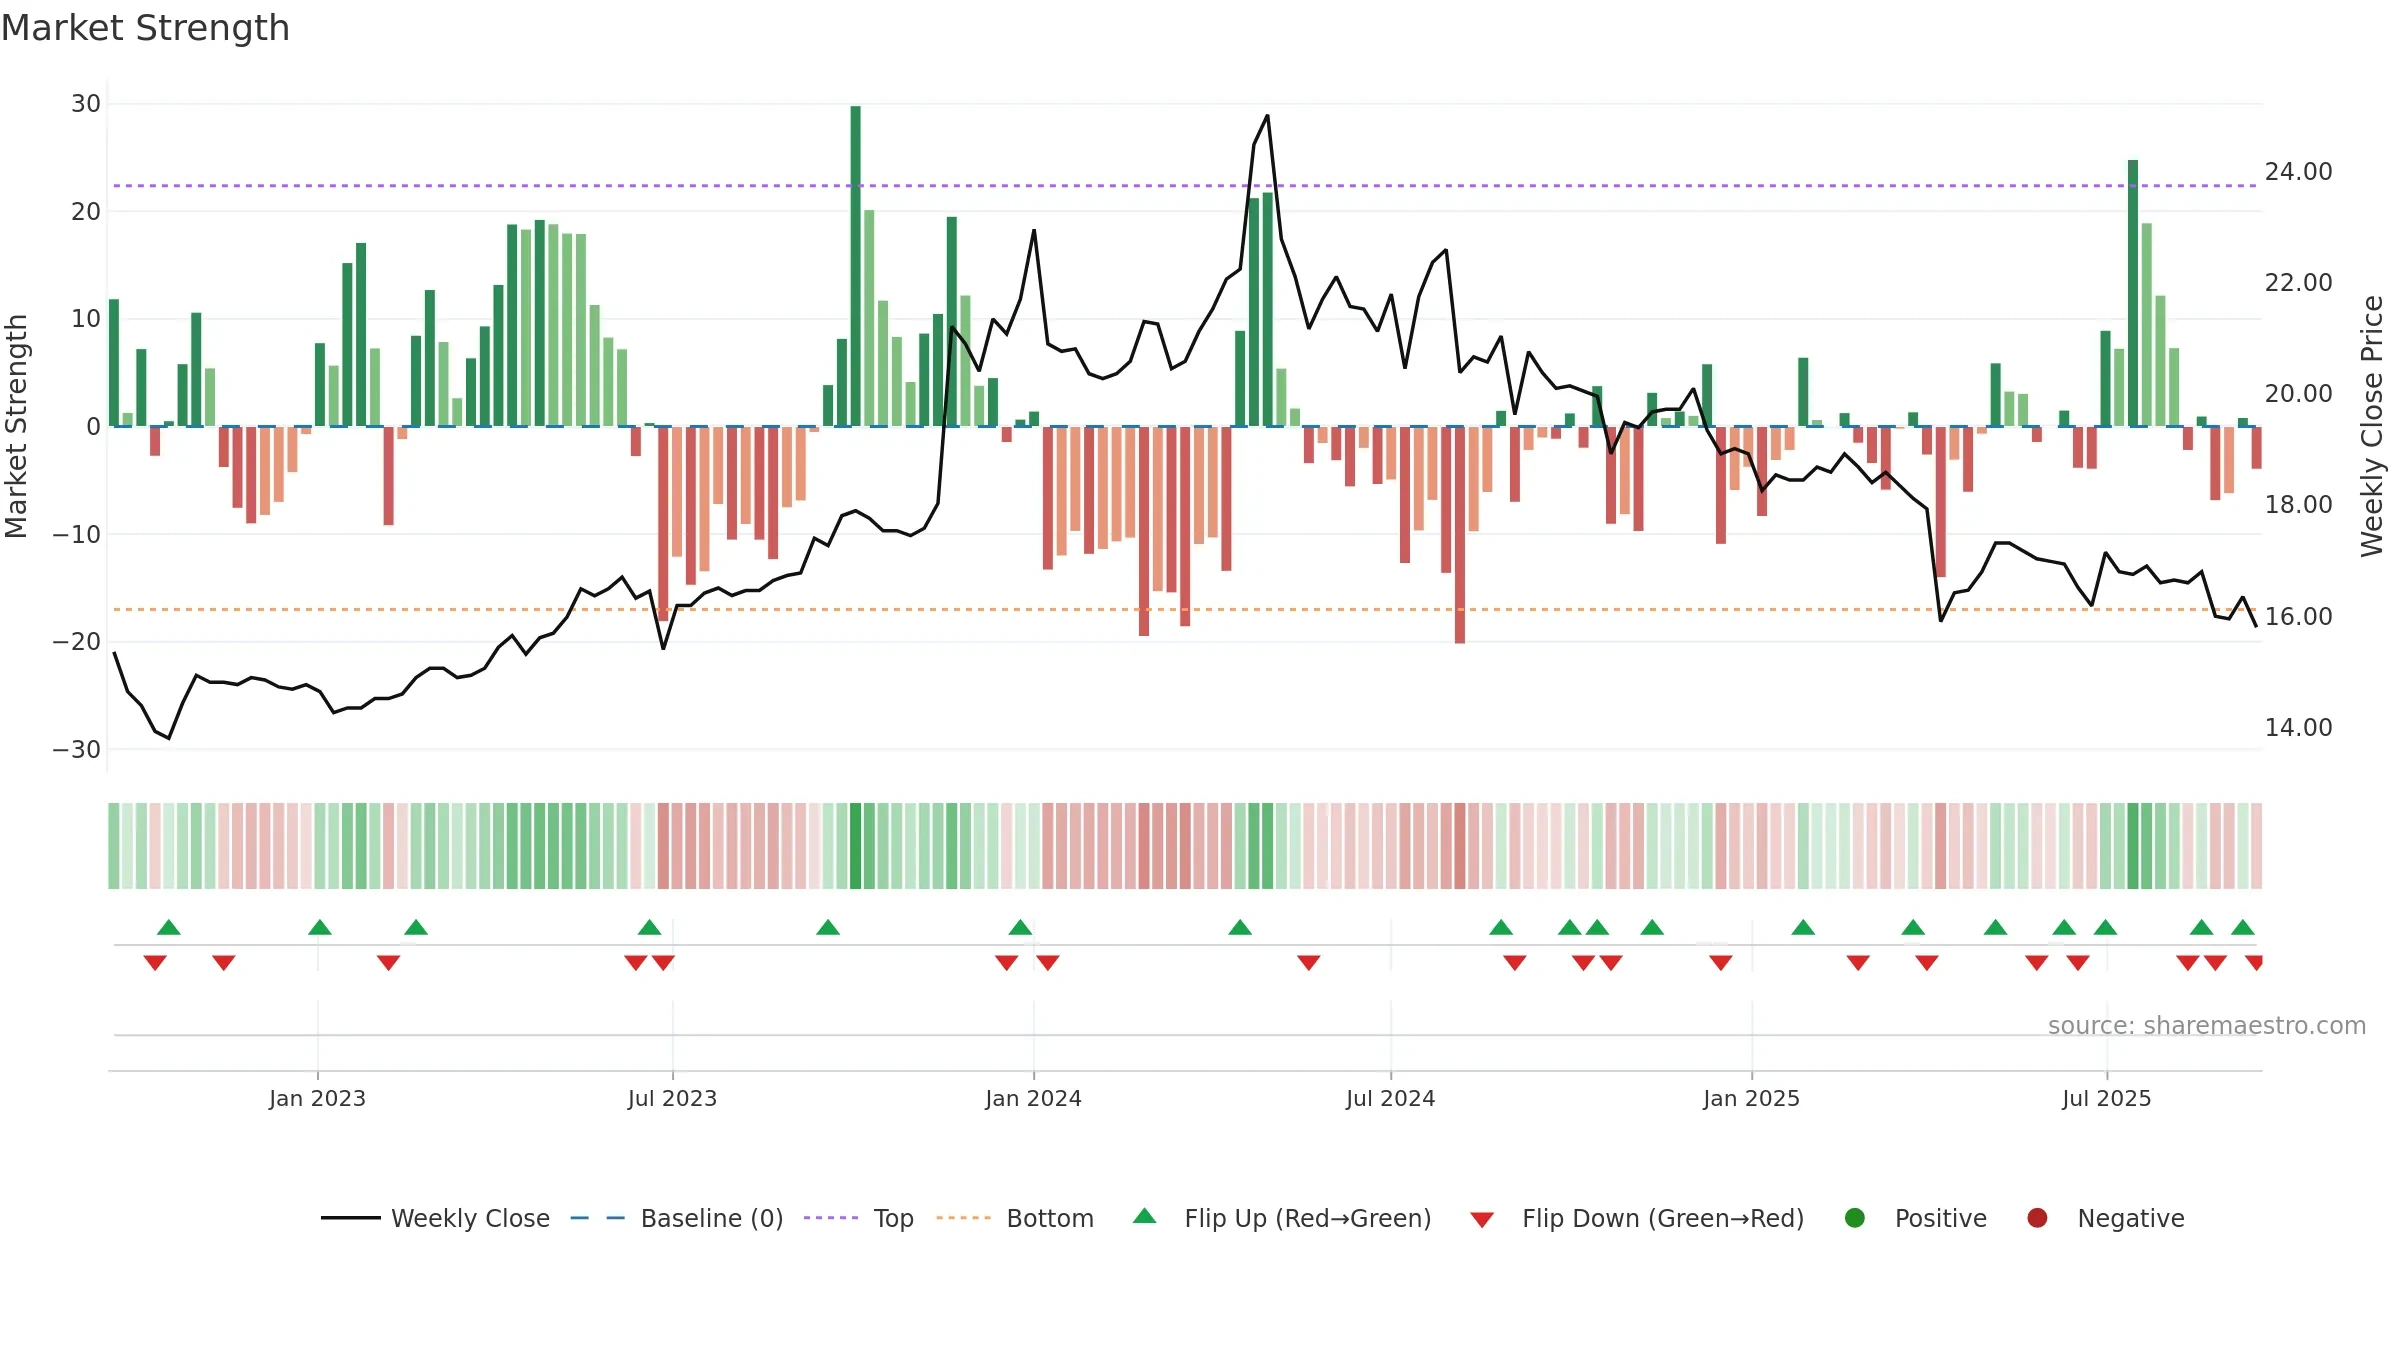Click the 14.00 right axis price label
2400x1350 pixels.
2298,728
